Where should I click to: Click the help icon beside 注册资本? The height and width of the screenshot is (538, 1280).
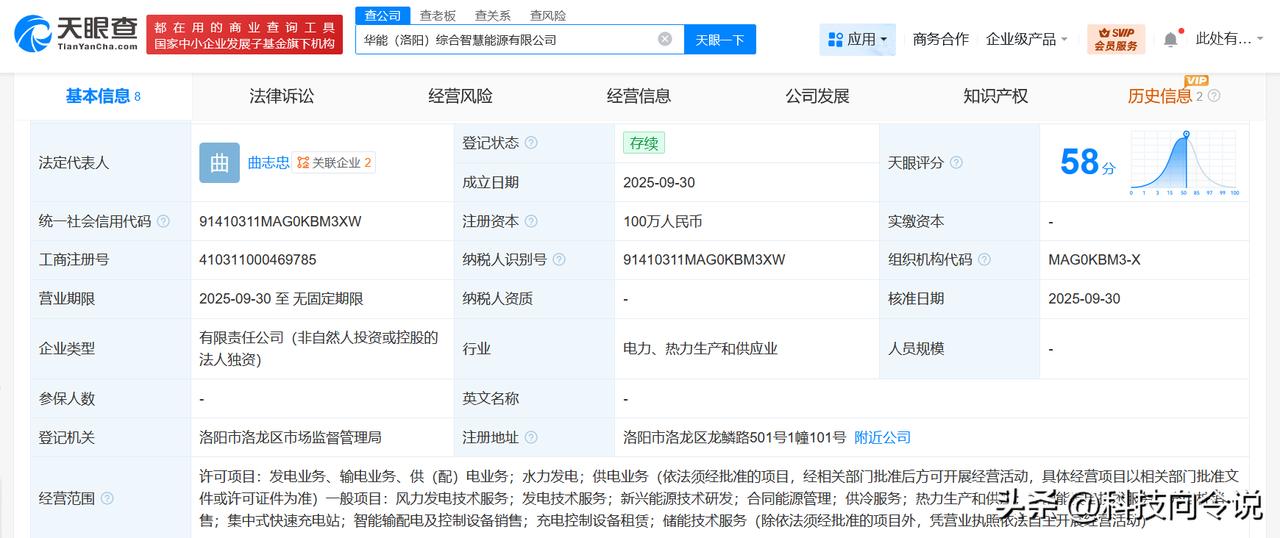click(531, 221)
